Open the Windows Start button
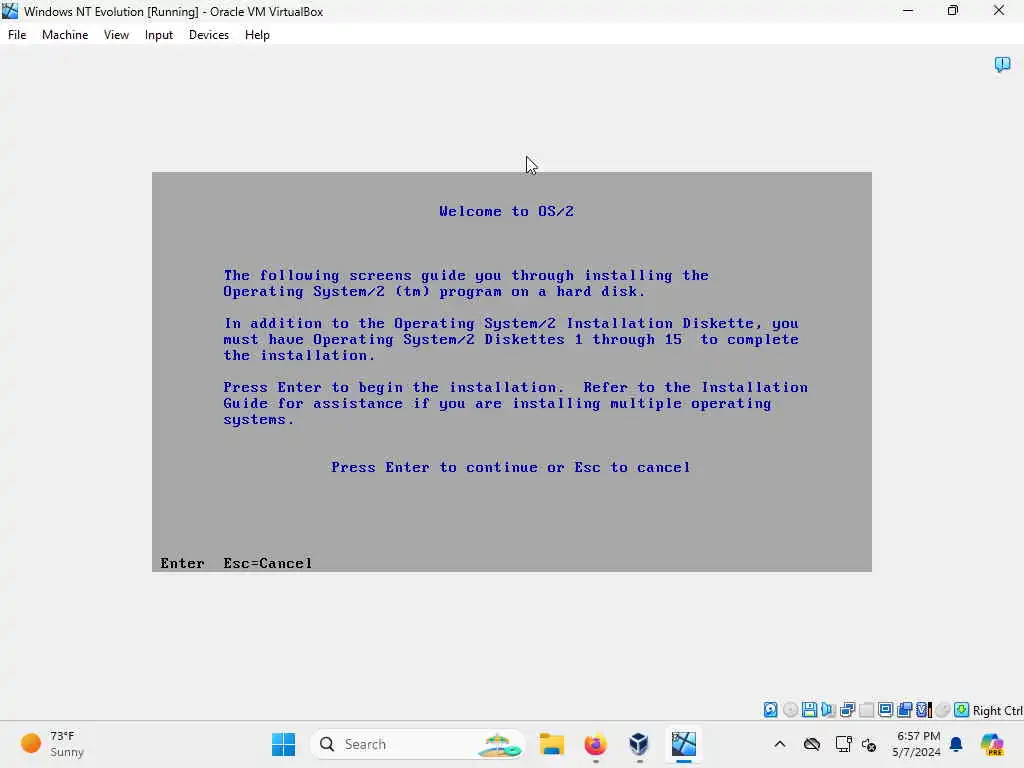The width and height of the screenshot is (1024, 768). coord(283,744)
